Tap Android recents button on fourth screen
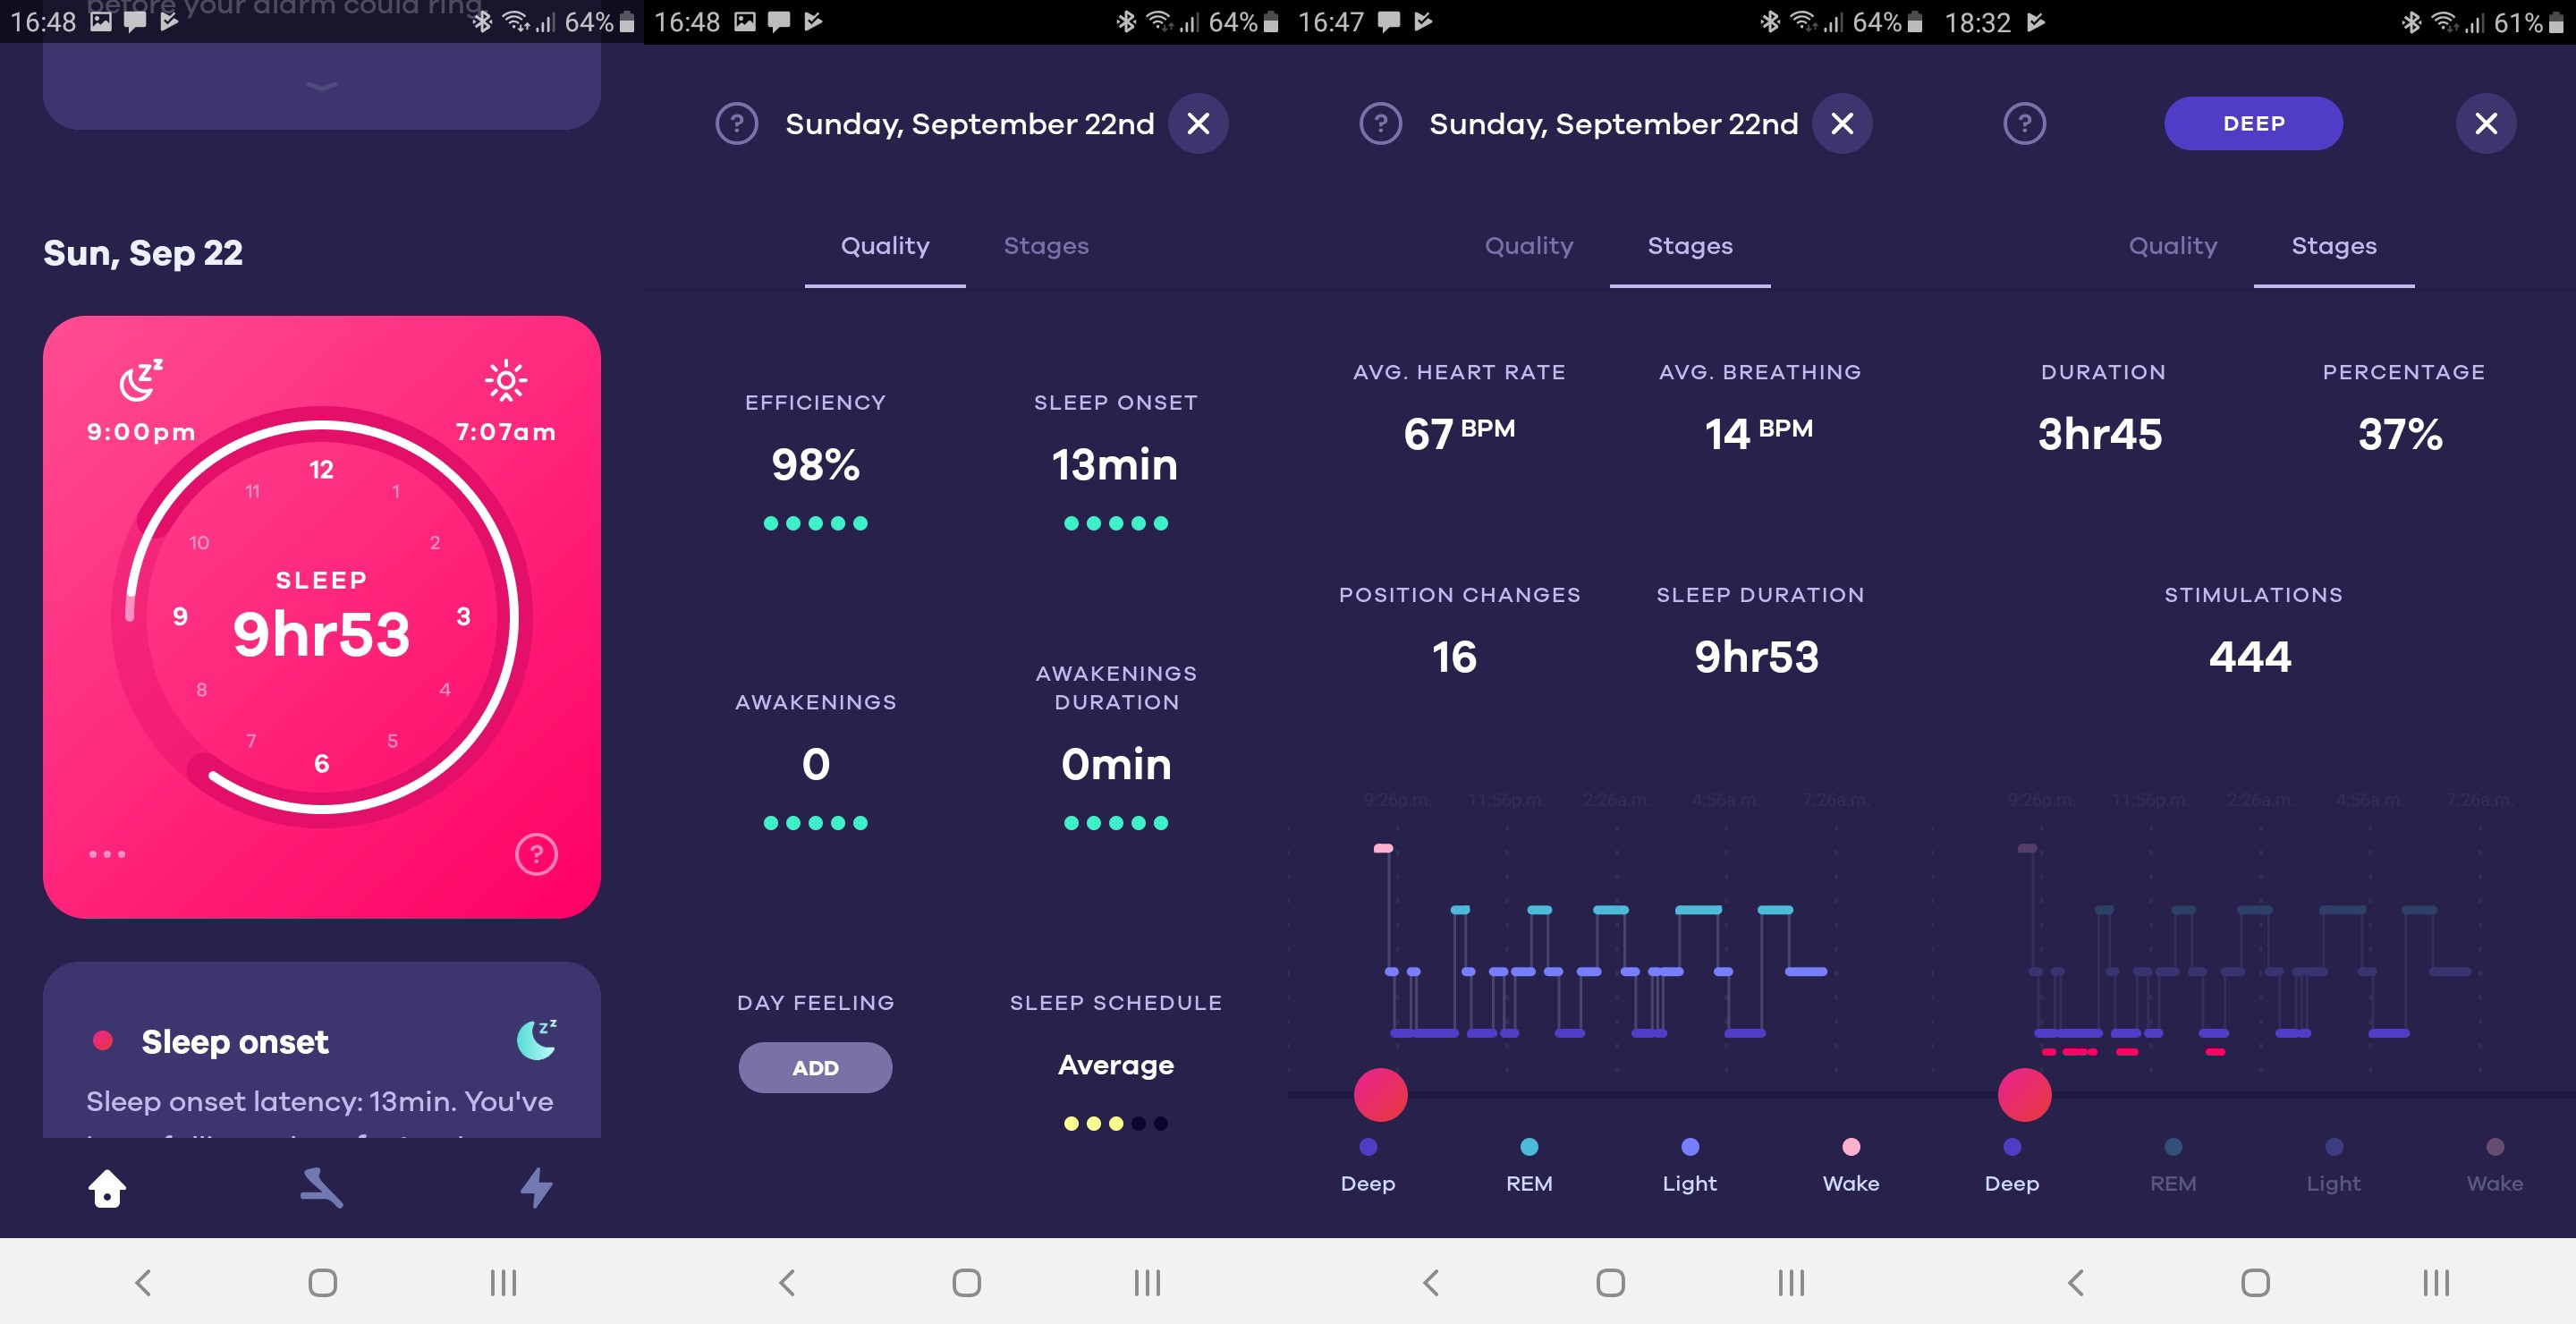 [x=2435, y=1283]
